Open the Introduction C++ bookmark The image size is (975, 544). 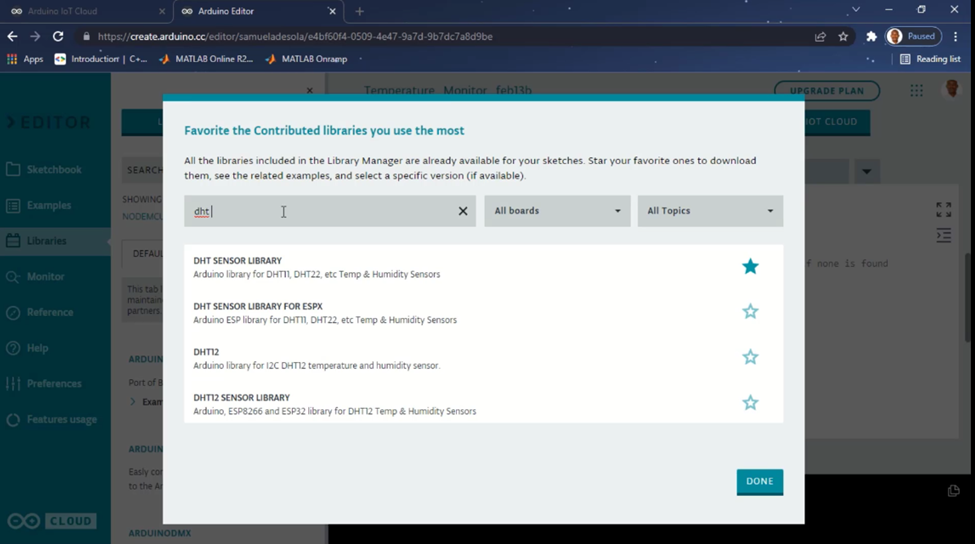(101, 59)
